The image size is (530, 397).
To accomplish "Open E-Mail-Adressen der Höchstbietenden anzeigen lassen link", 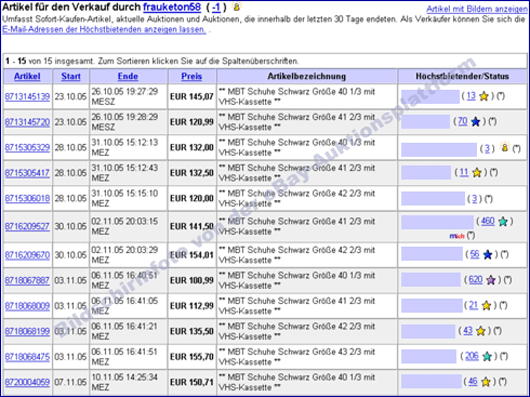I will click(104, 29).
